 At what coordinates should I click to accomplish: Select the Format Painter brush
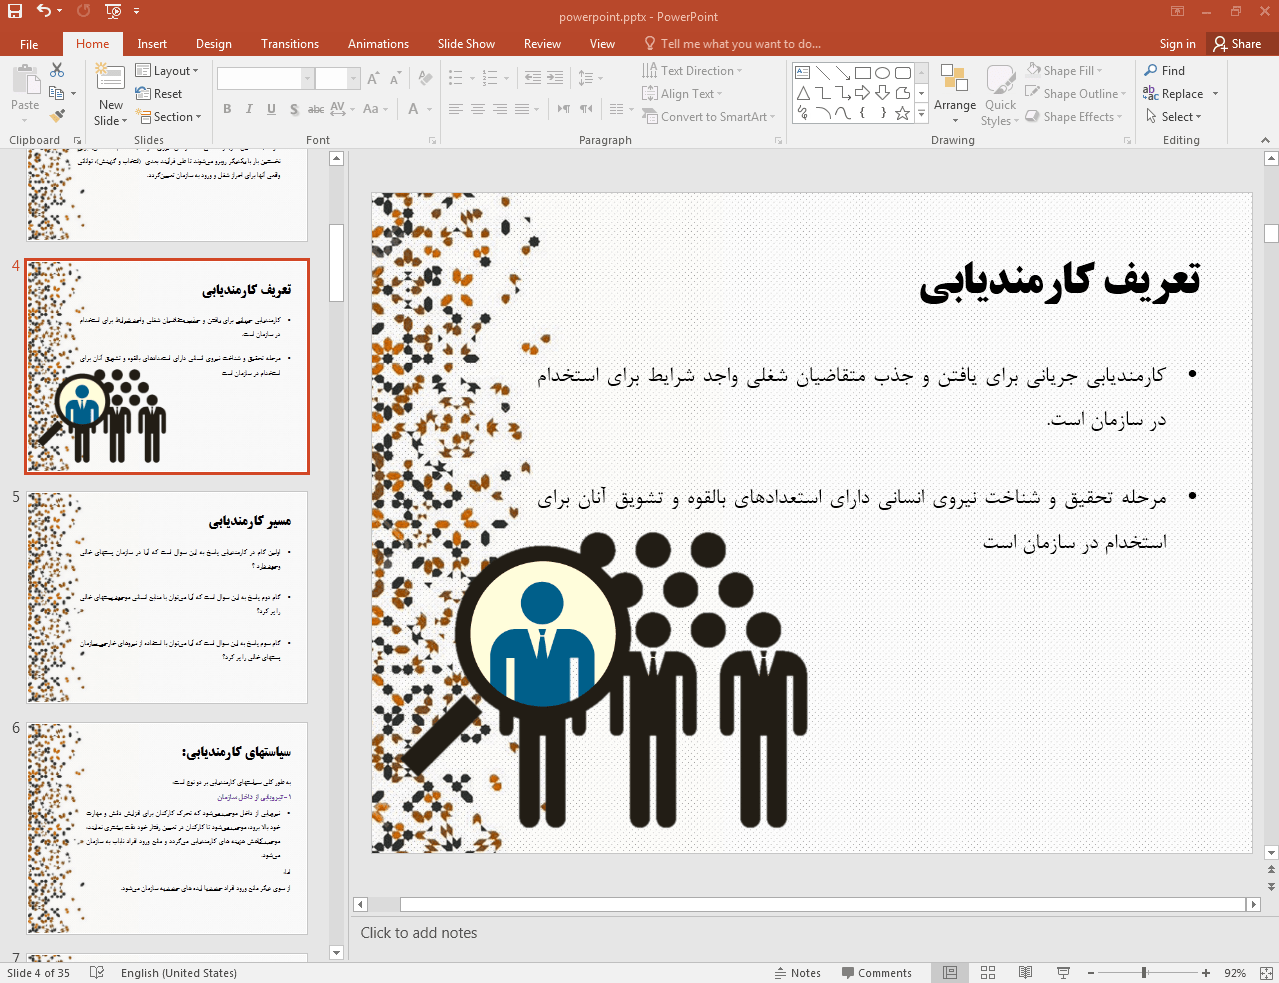(57, 116)
